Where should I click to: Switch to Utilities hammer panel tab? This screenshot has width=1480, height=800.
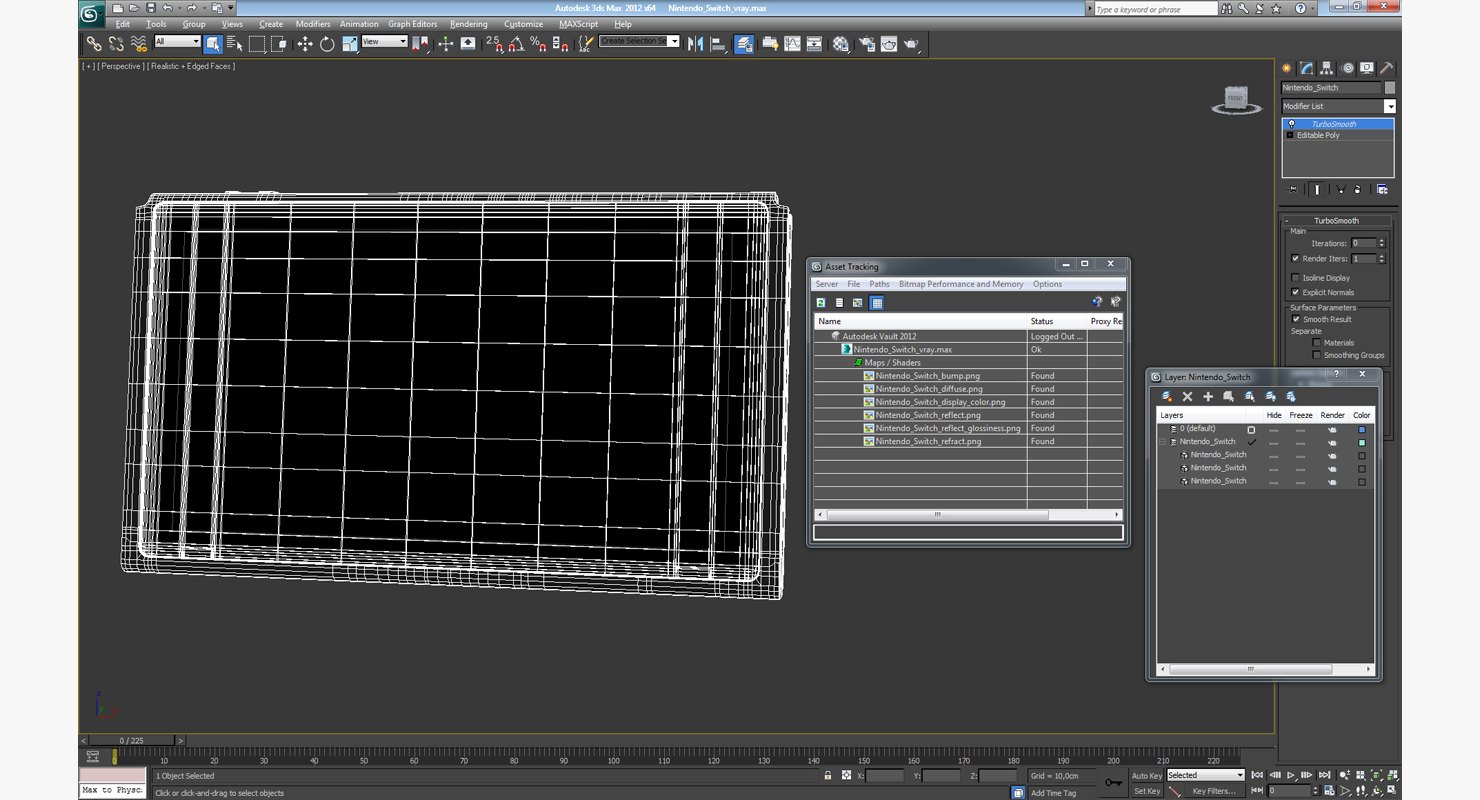[1387, 68]
